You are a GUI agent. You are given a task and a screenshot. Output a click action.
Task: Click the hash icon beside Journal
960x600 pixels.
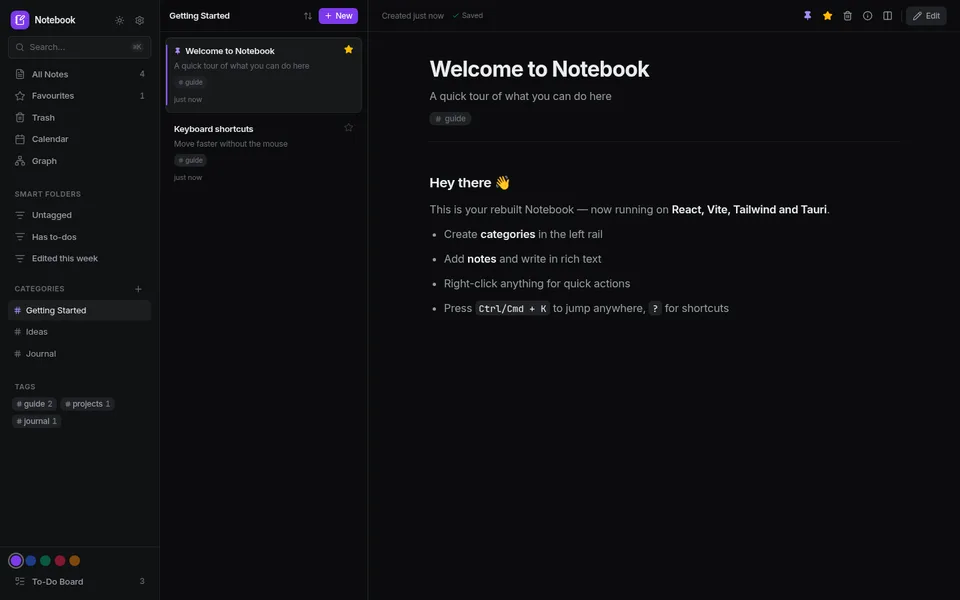(18, 354)
